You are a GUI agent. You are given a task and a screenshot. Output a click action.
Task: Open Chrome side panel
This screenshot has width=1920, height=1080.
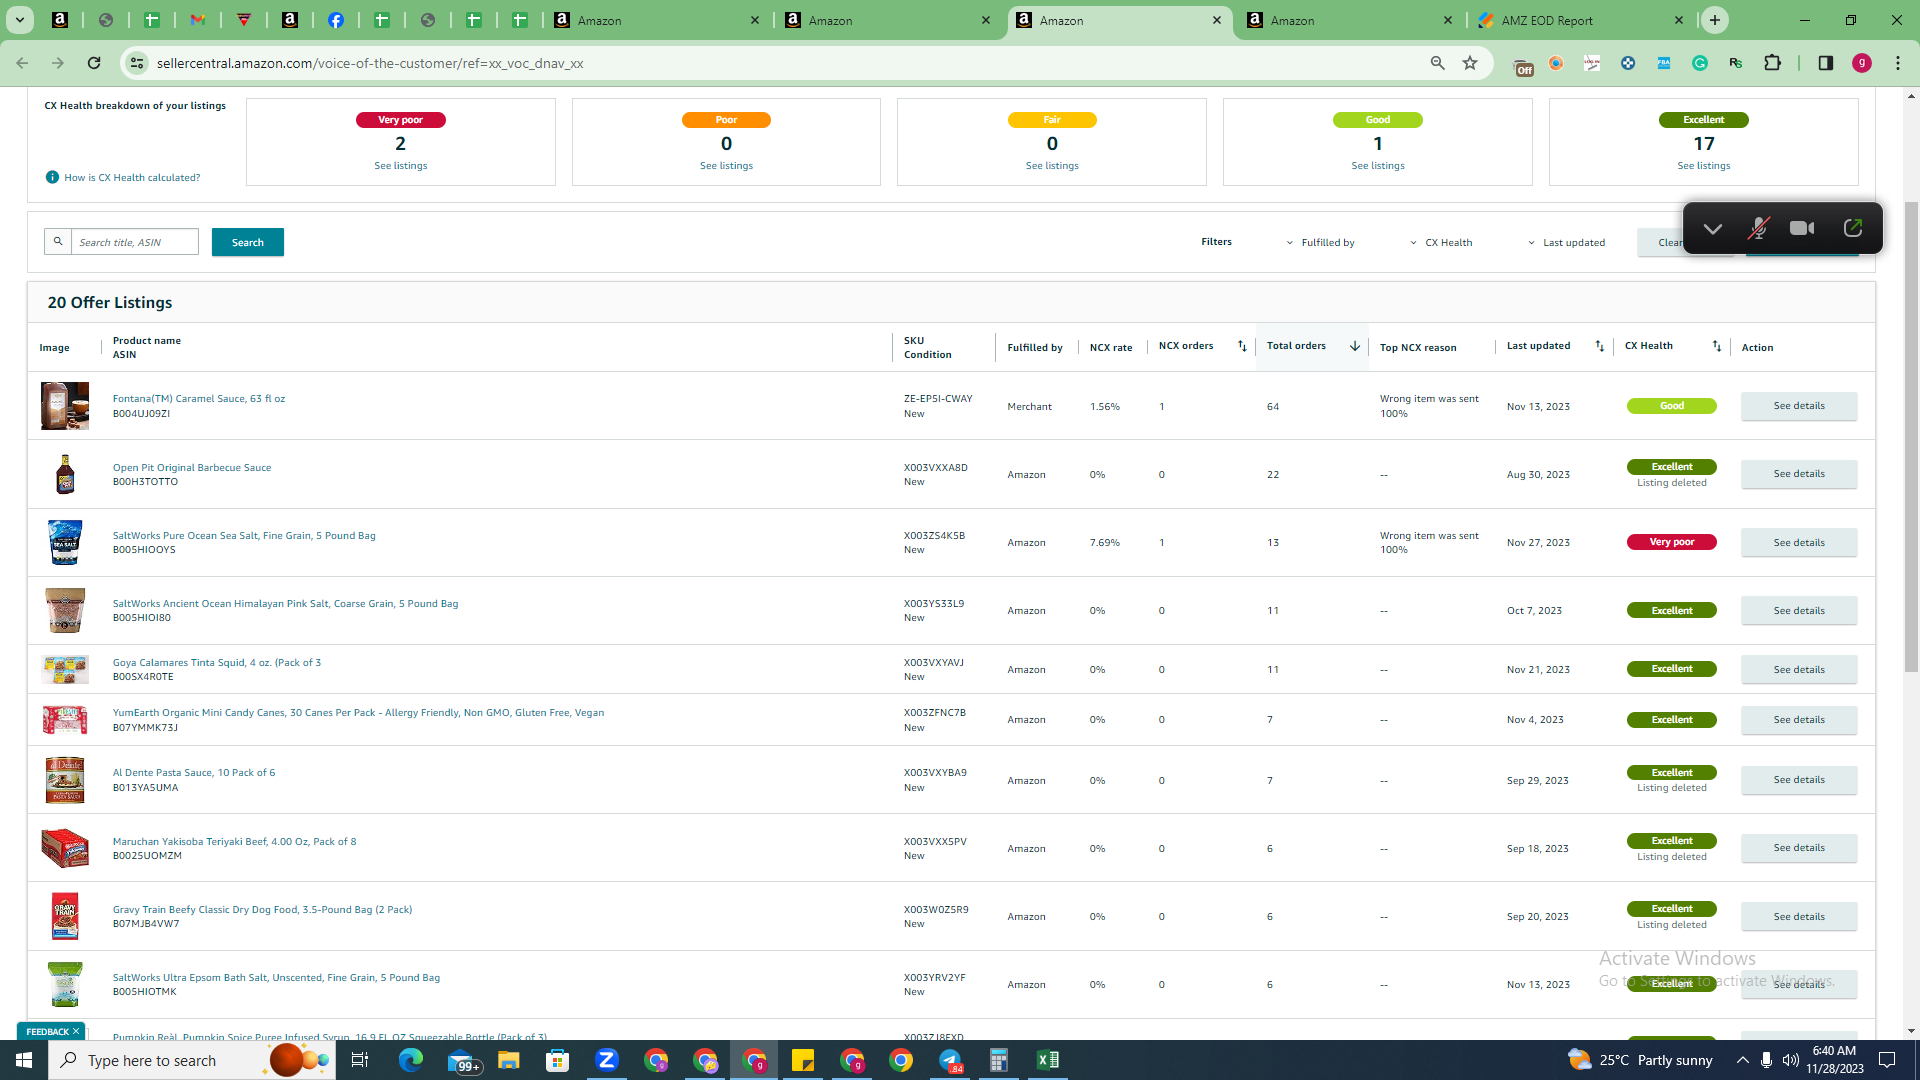point(1826,63)
